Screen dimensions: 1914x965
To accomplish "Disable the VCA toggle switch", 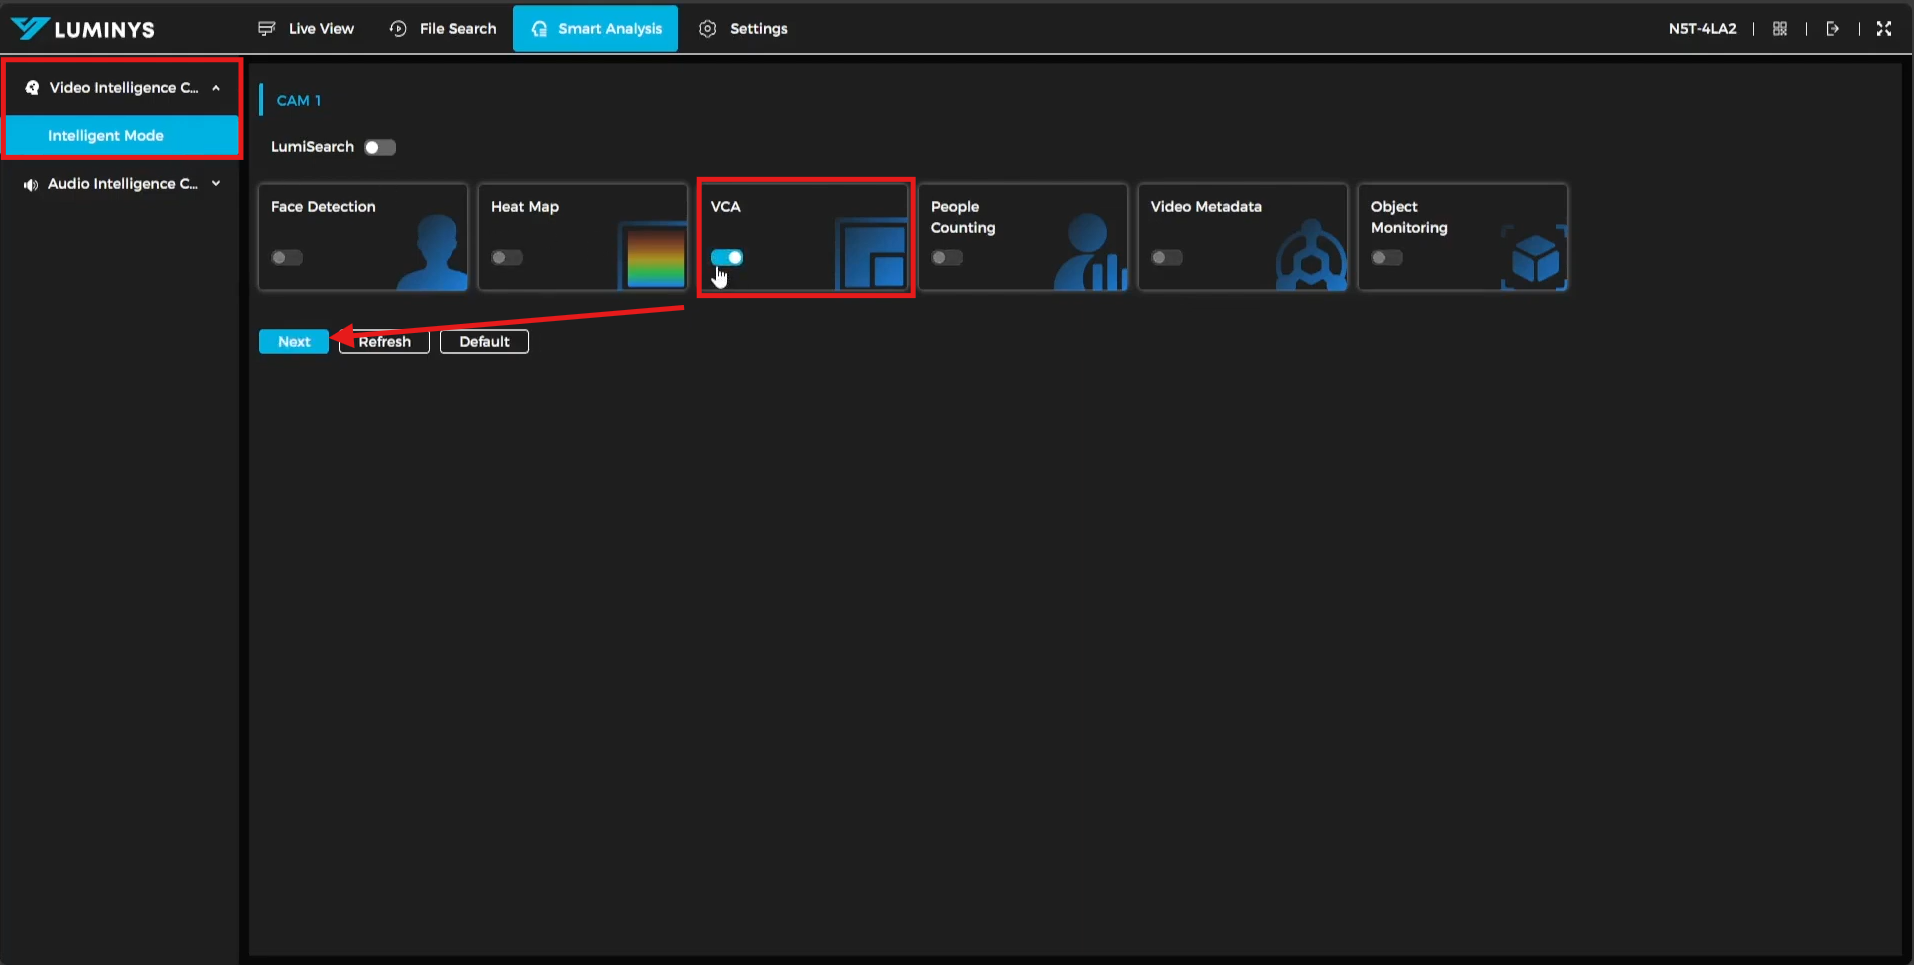I will tap(727, 258).
